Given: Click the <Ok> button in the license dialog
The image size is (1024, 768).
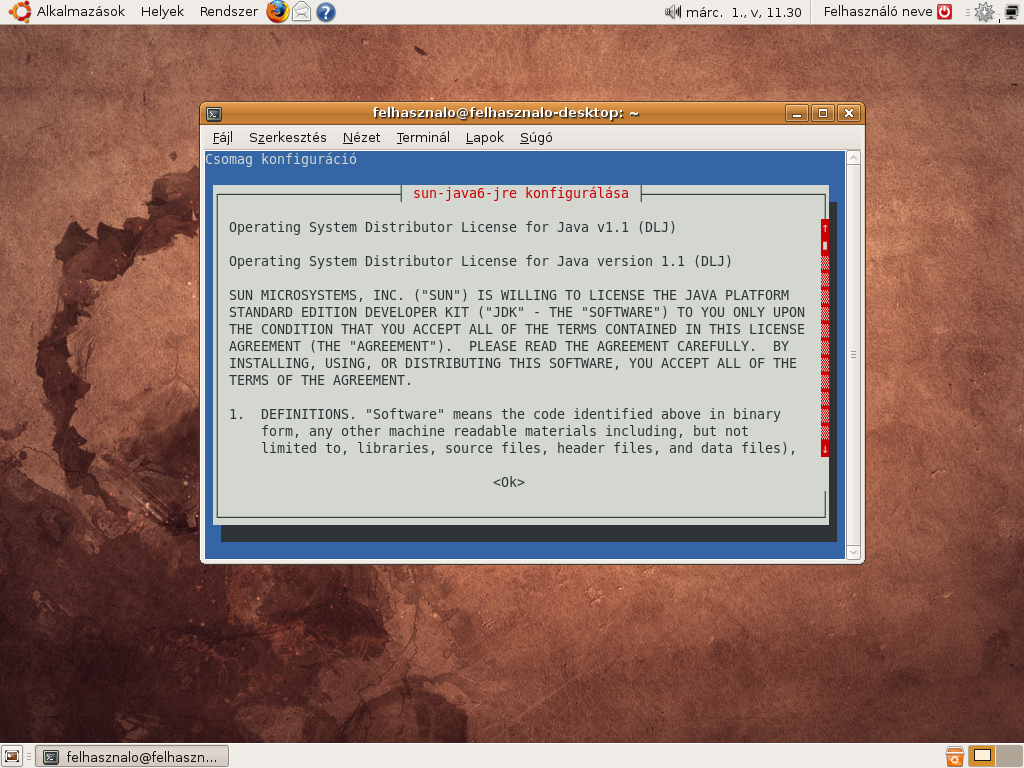Looking at the screenshot, I should (509, 482).
